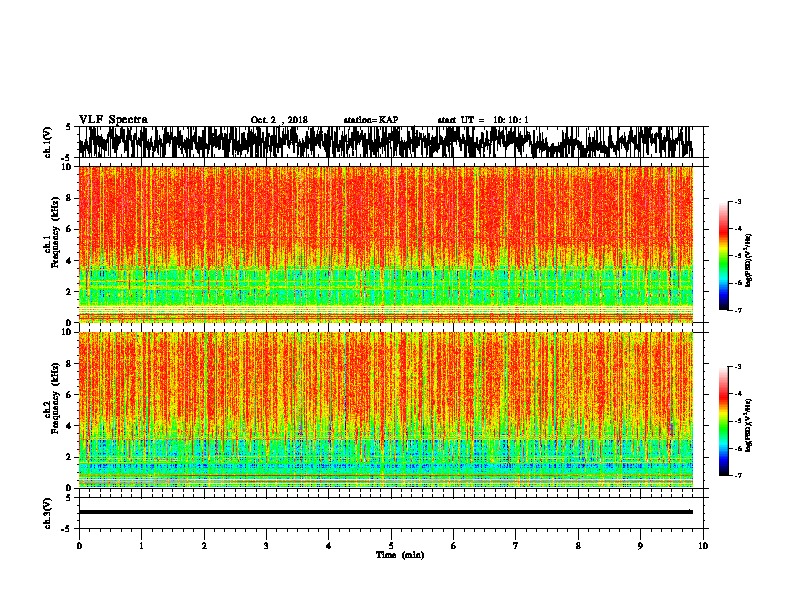Click the "Time (min)" x-axis label
This screenshot has width=792, height=612.
400,555
